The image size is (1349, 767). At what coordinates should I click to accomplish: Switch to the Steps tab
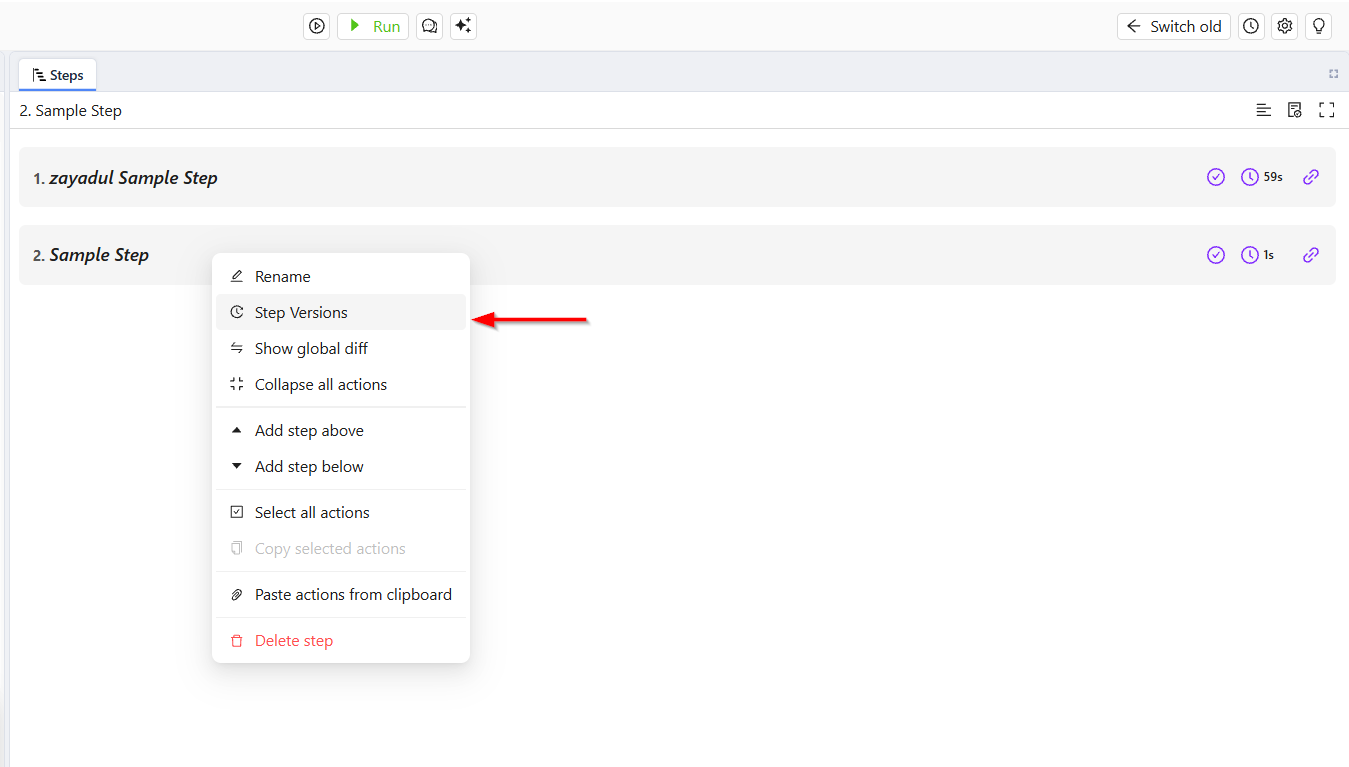pyautogui.click(x=57, y=75)
